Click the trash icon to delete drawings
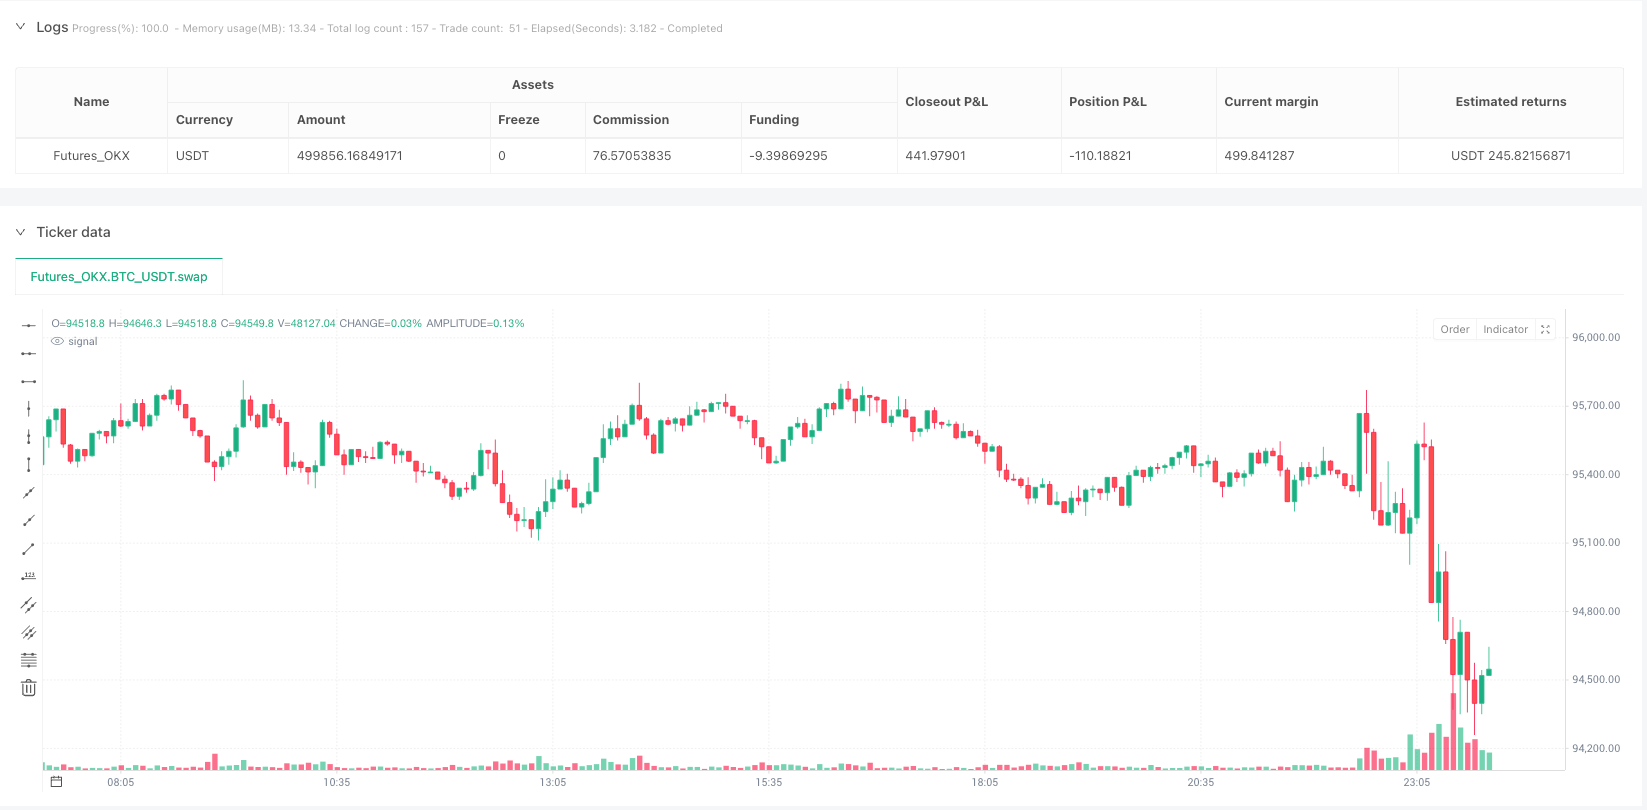Image resolution: width=1647 pixels, height=810 pixels. (x=29, y=688)
